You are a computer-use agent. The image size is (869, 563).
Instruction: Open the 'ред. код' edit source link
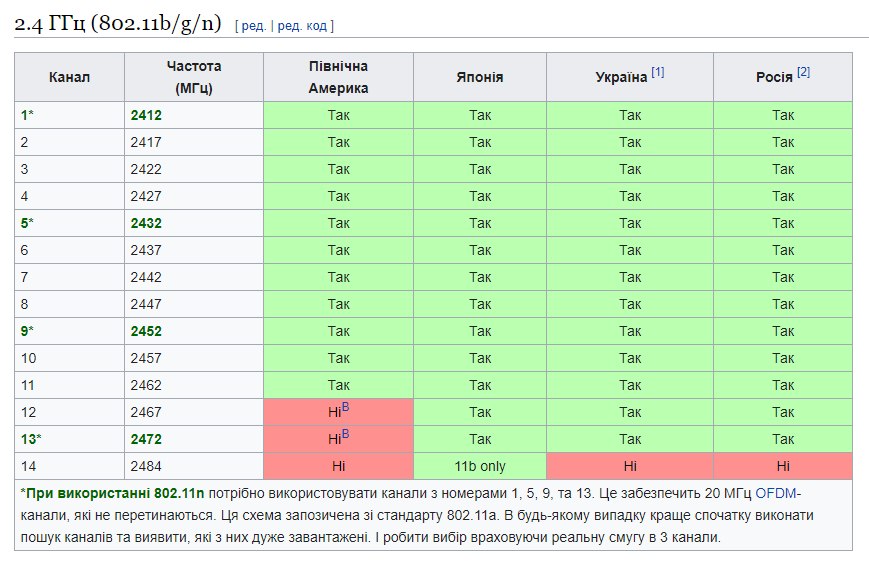pyautogui.click(x=302, y=26)
